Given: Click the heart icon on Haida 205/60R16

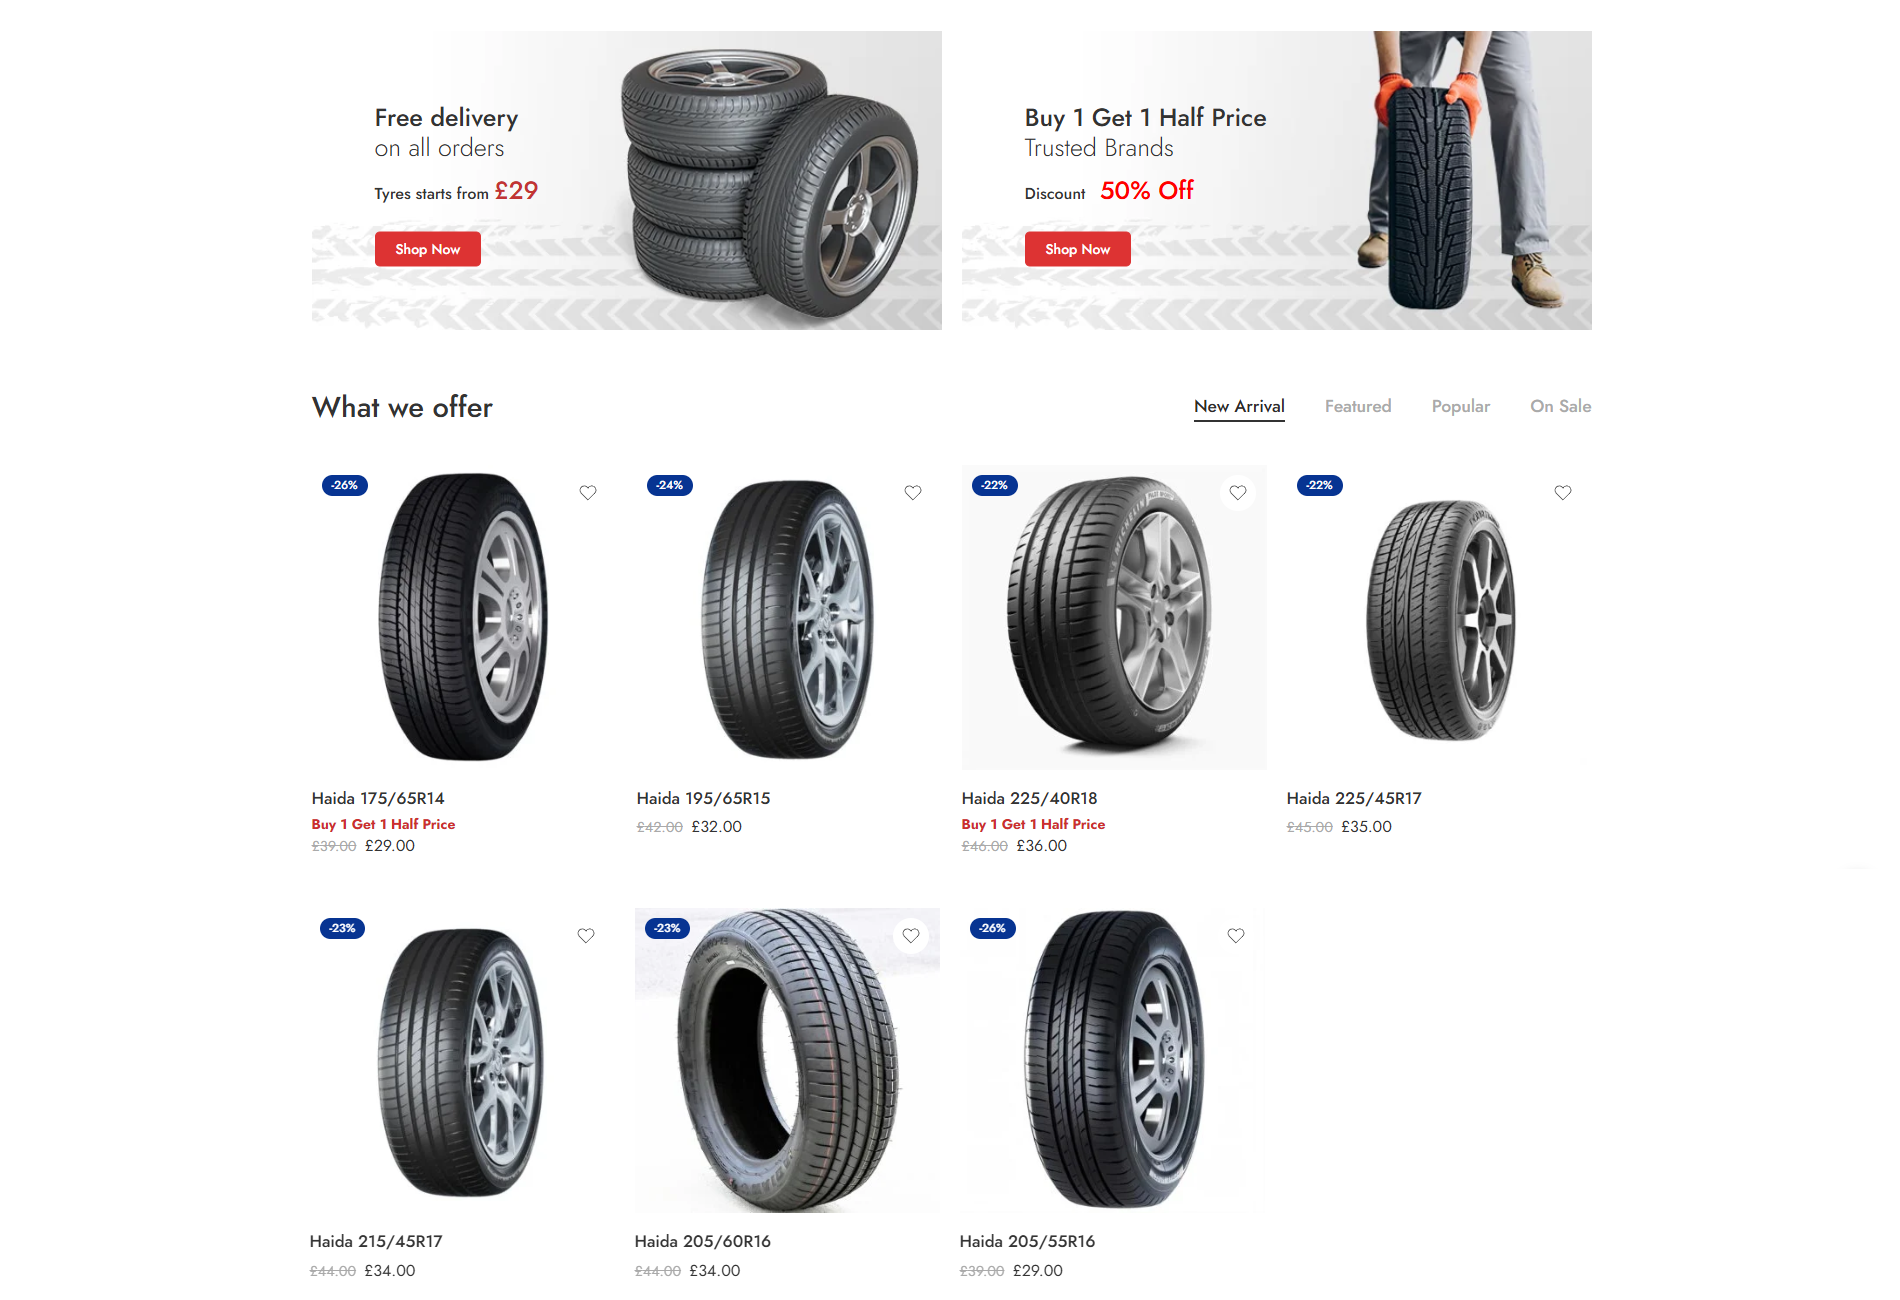Looking at the screenshot, I should pos(911,935).
